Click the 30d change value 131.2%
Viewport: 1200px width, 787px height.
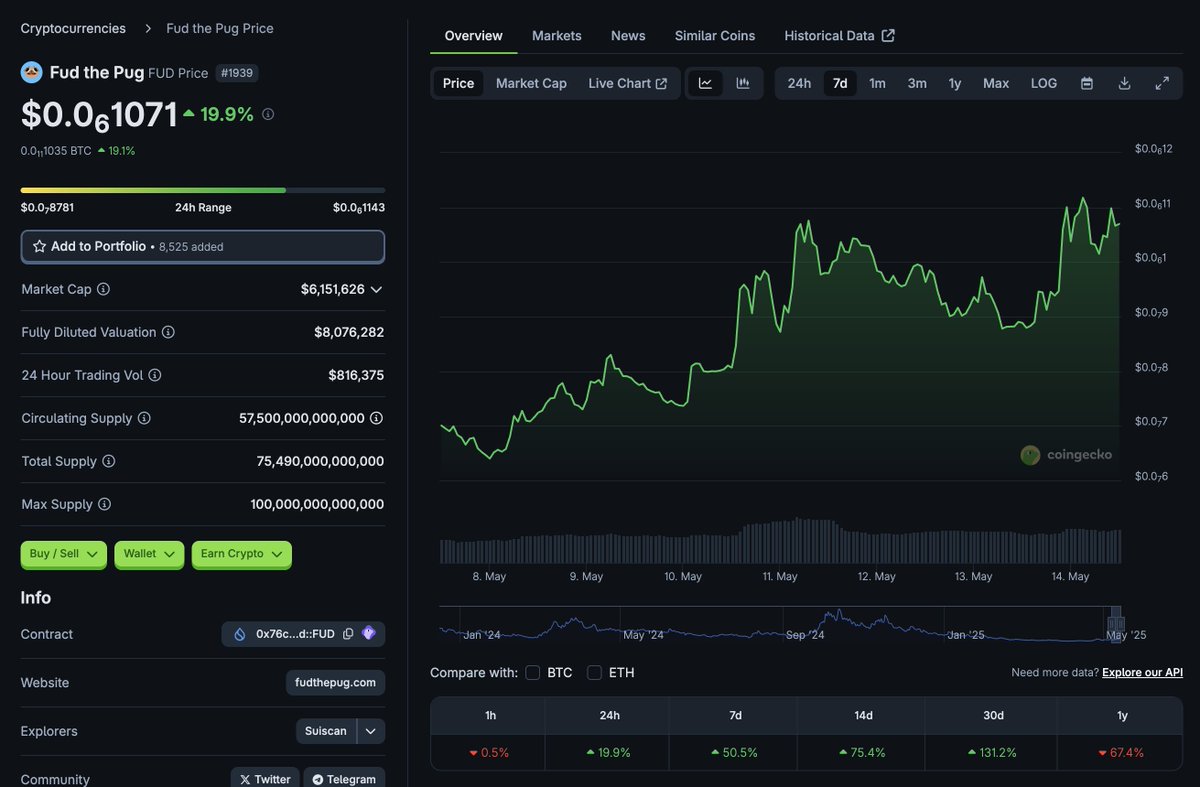pyautogui.click(x=990, y=753)
